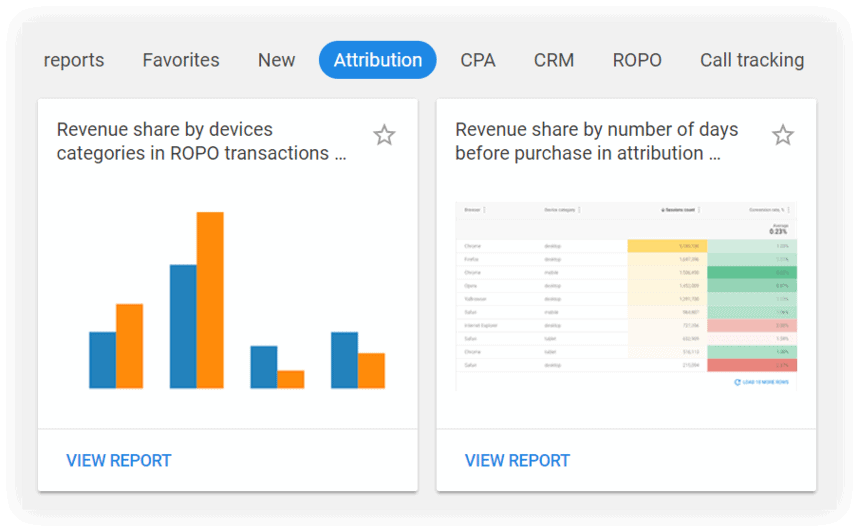Select the Attribution tab
This screenshot has height=532, width=859.
[x=377, y=60]
